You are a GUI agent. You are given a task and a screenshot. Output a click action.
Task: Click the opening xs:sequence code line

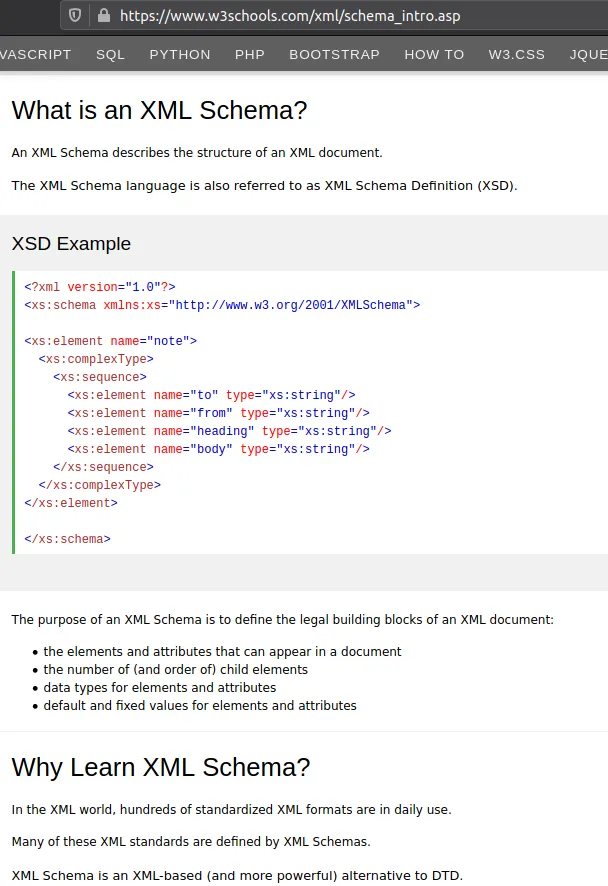point(99,377)
